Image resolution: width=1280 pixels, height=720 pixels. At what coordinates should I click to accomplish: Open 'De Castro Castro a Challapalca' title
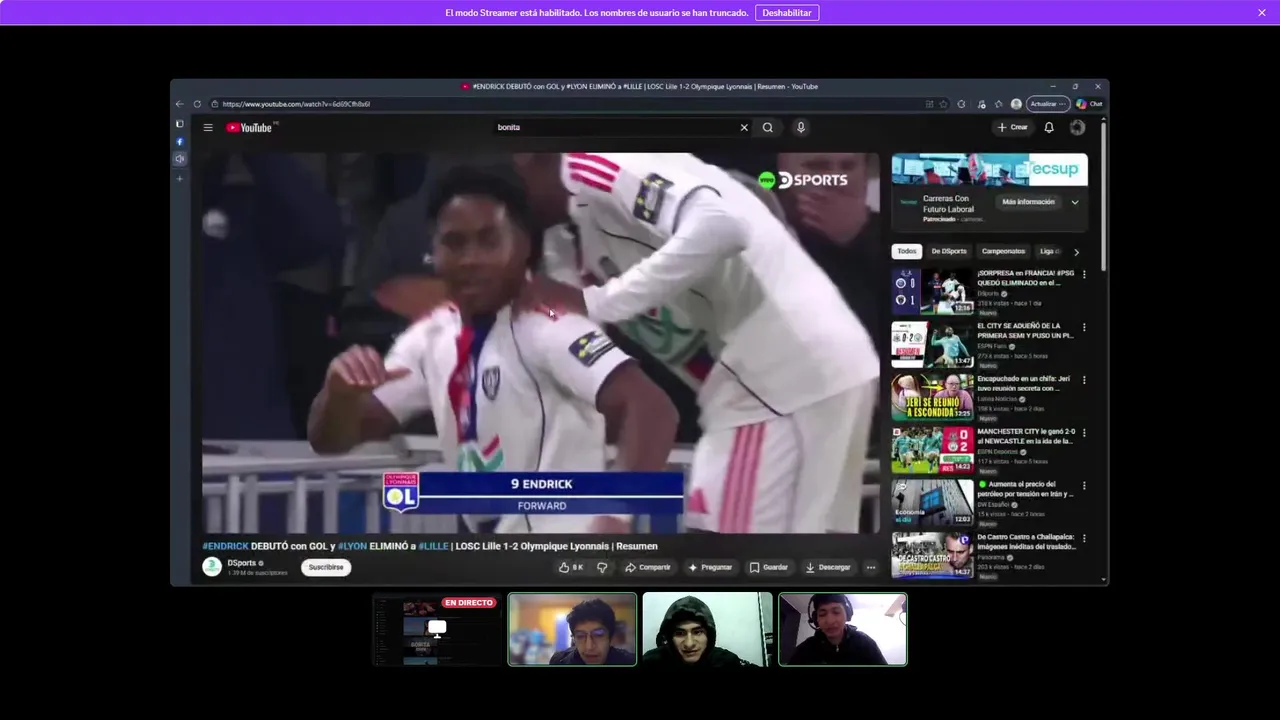(x=1025, y=541)
